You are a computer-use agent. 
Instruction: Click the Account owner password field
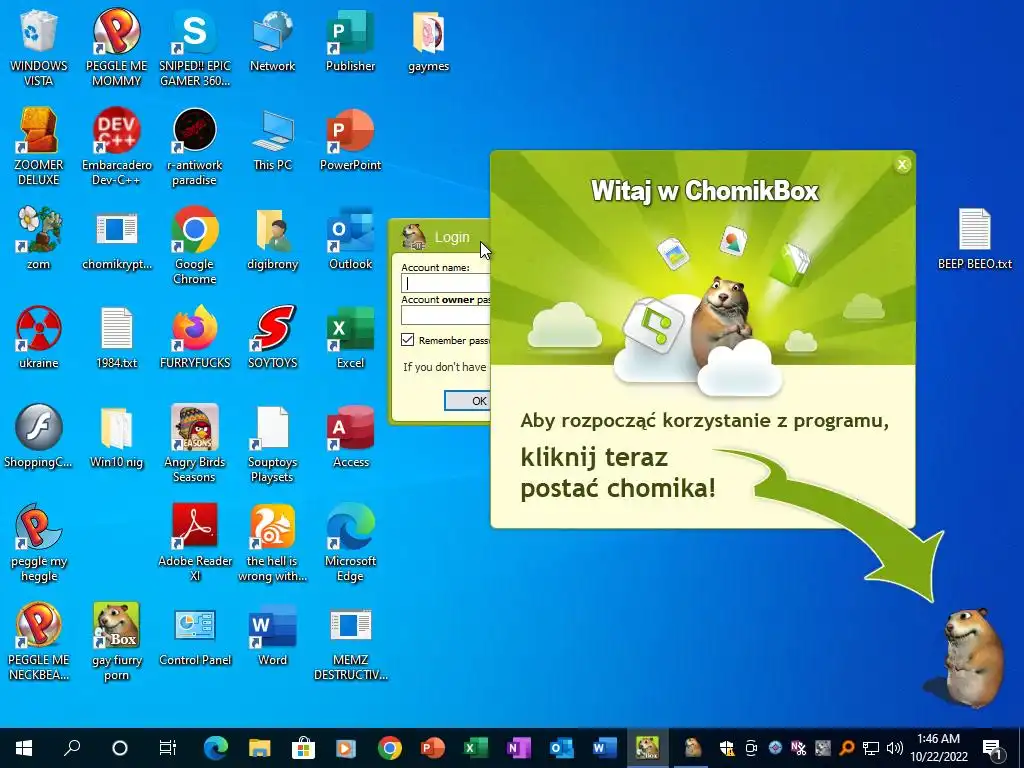point(446,315)
